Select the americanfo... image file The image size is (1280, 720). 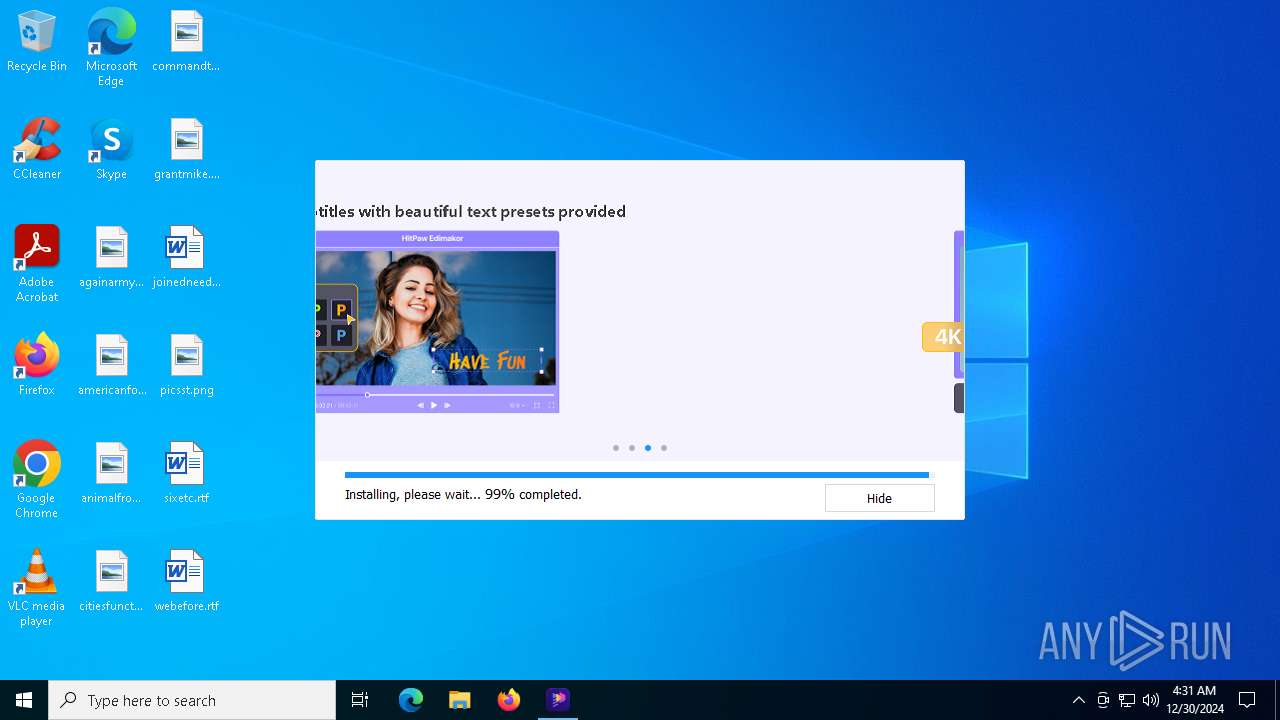[x=111, y=366]
